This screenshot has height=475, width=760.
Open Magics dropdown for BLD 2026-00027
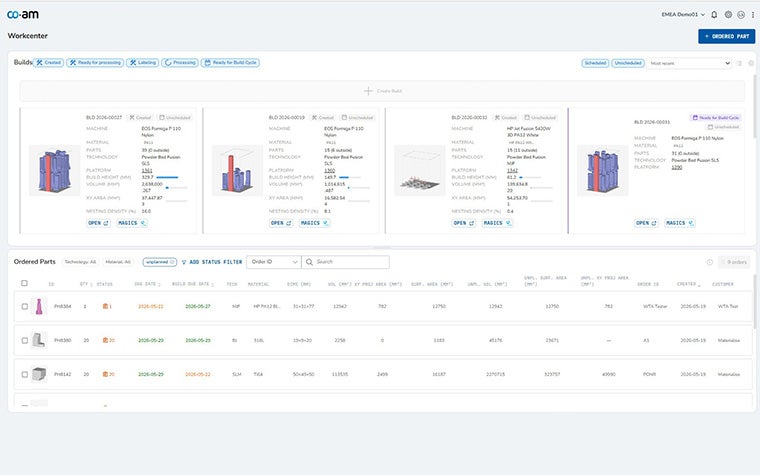pyautogui.click(x=132, y=223)
